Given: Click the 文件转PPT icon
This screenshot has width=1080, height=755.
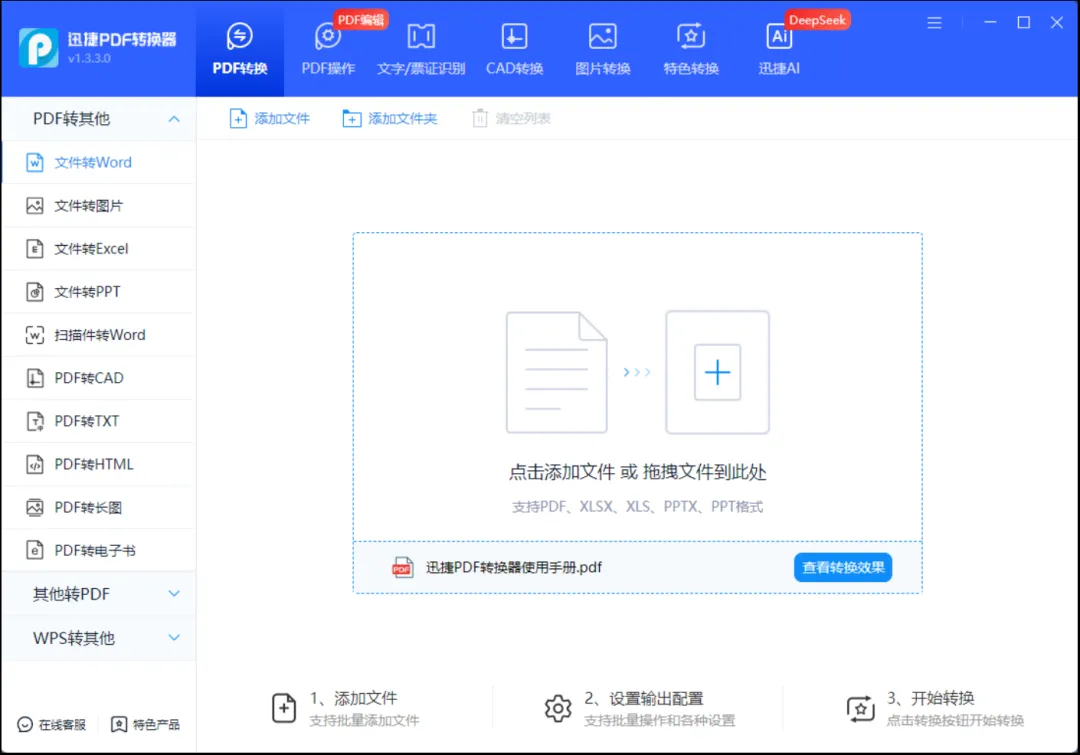Looking at the screenshot, I should pos(34,291).
